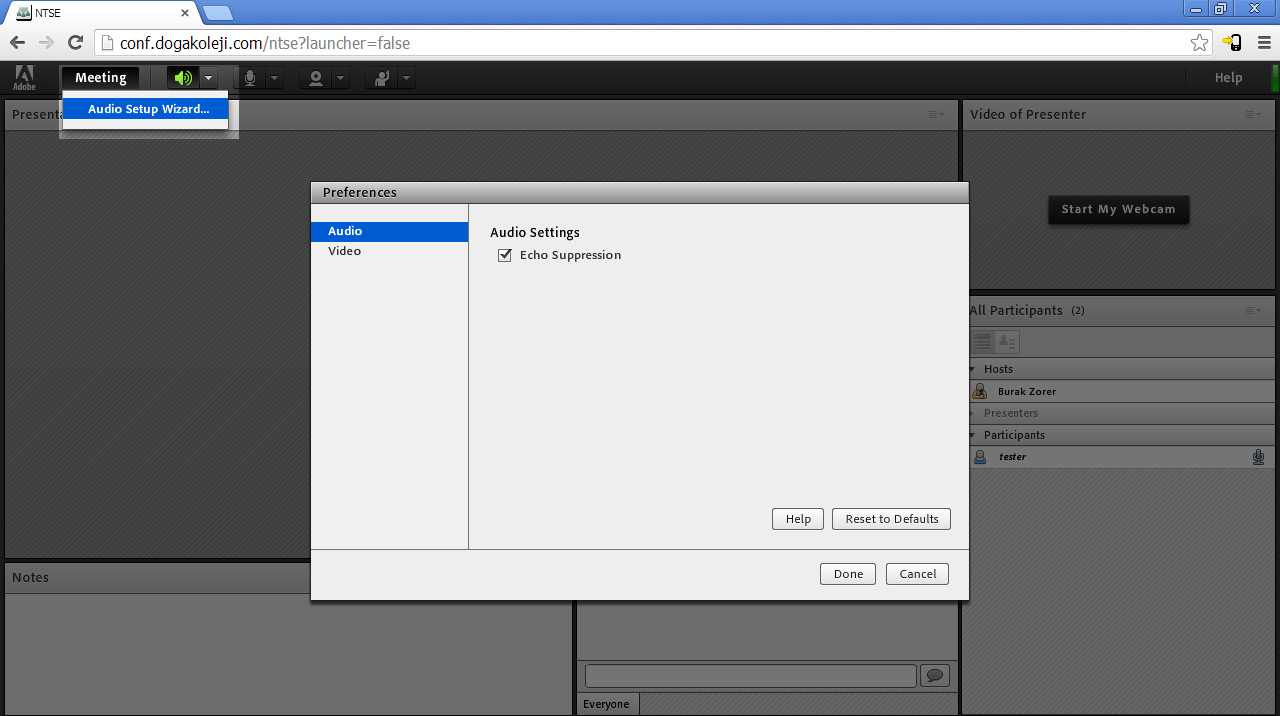Open the speaker dropdown arrow
Image resolution: width=1280 pixels, height=716 pixels.
208,78
